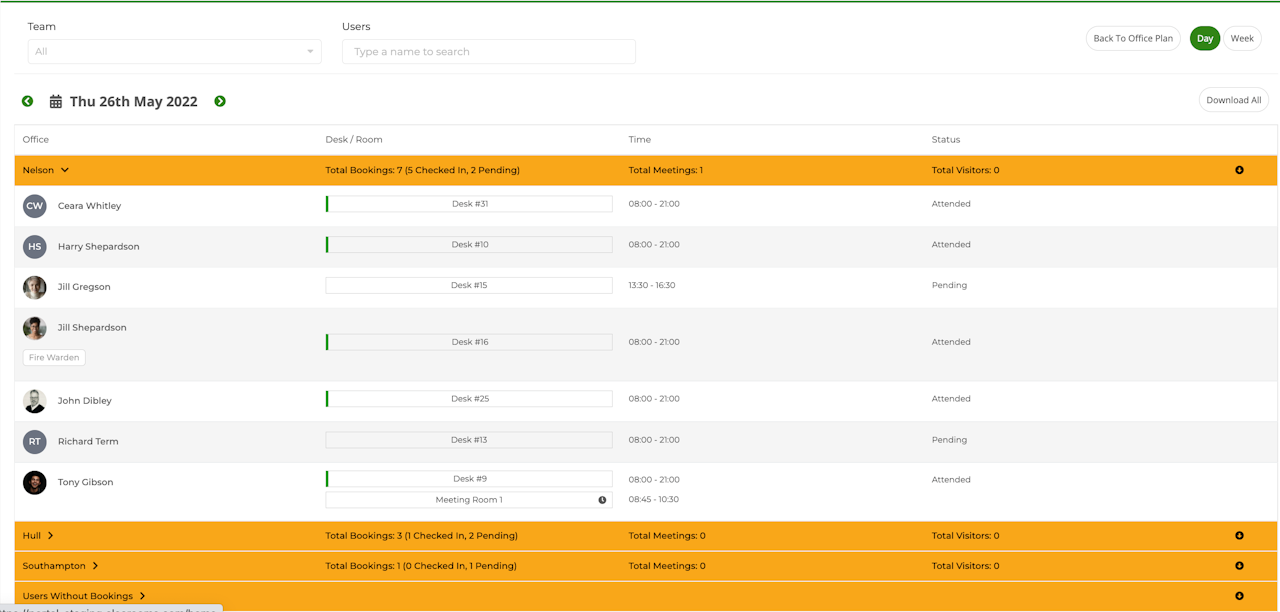Click Jill Gregson's profile photo
1280x612 pixels.
pyautogui.click(x=35, y=287)
